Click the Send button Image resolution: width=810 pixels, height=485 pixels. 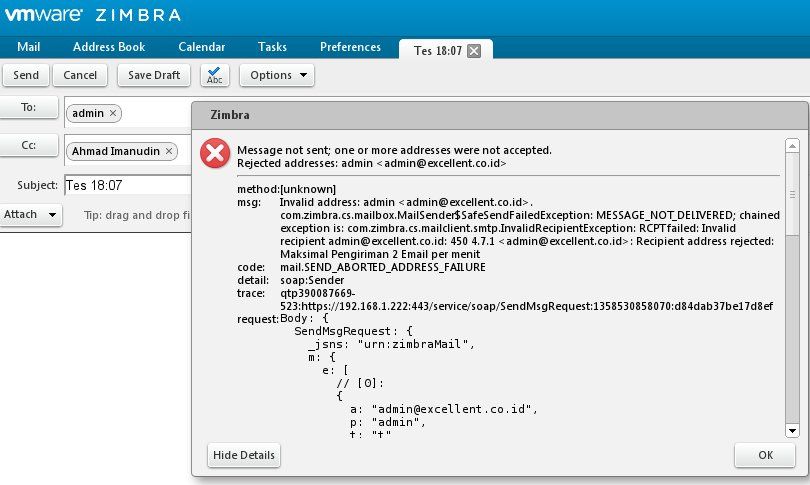coord(26,75)
